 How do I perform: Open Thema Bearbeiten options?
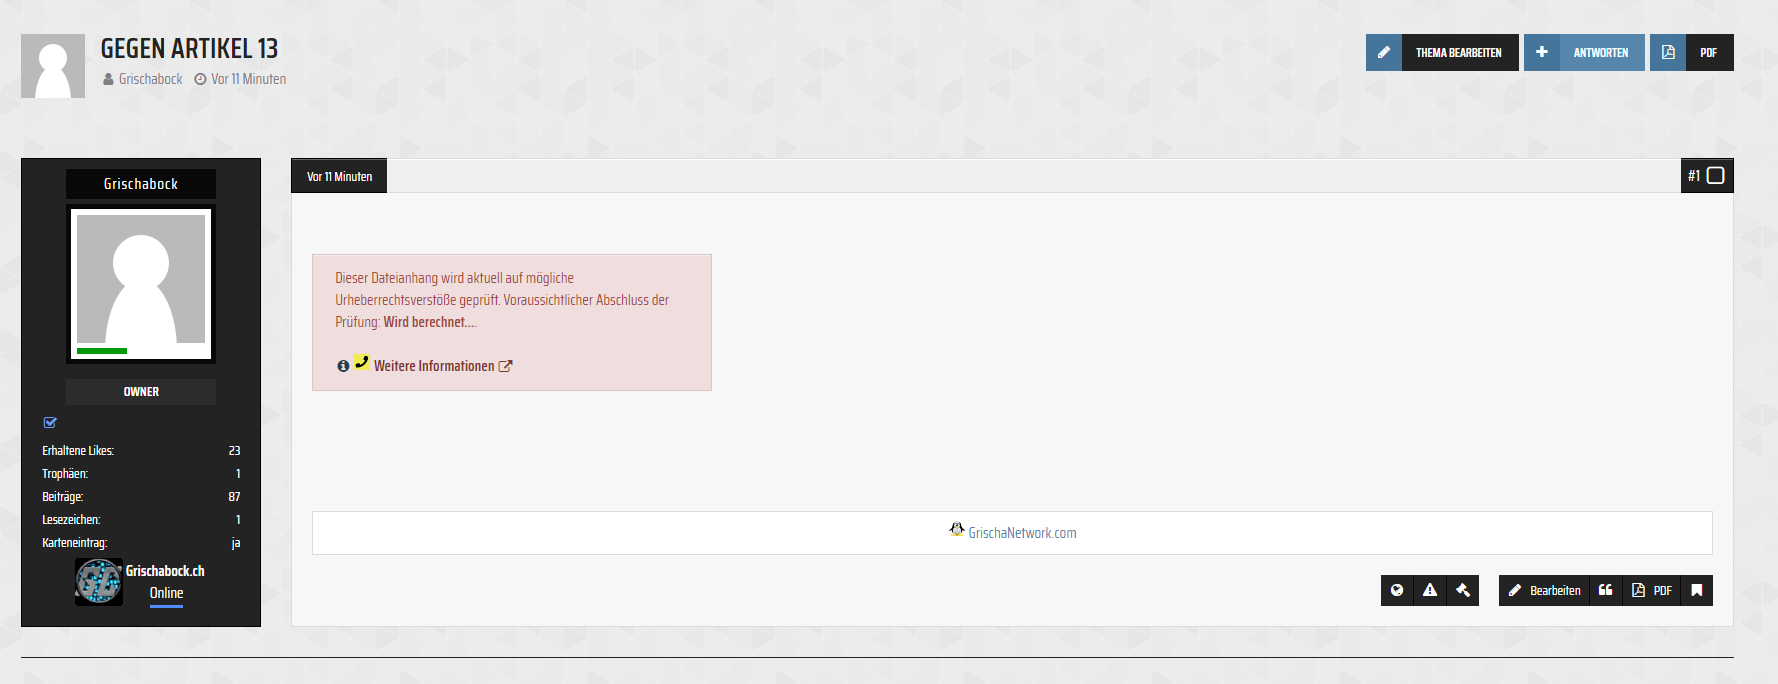point(1458,53)
